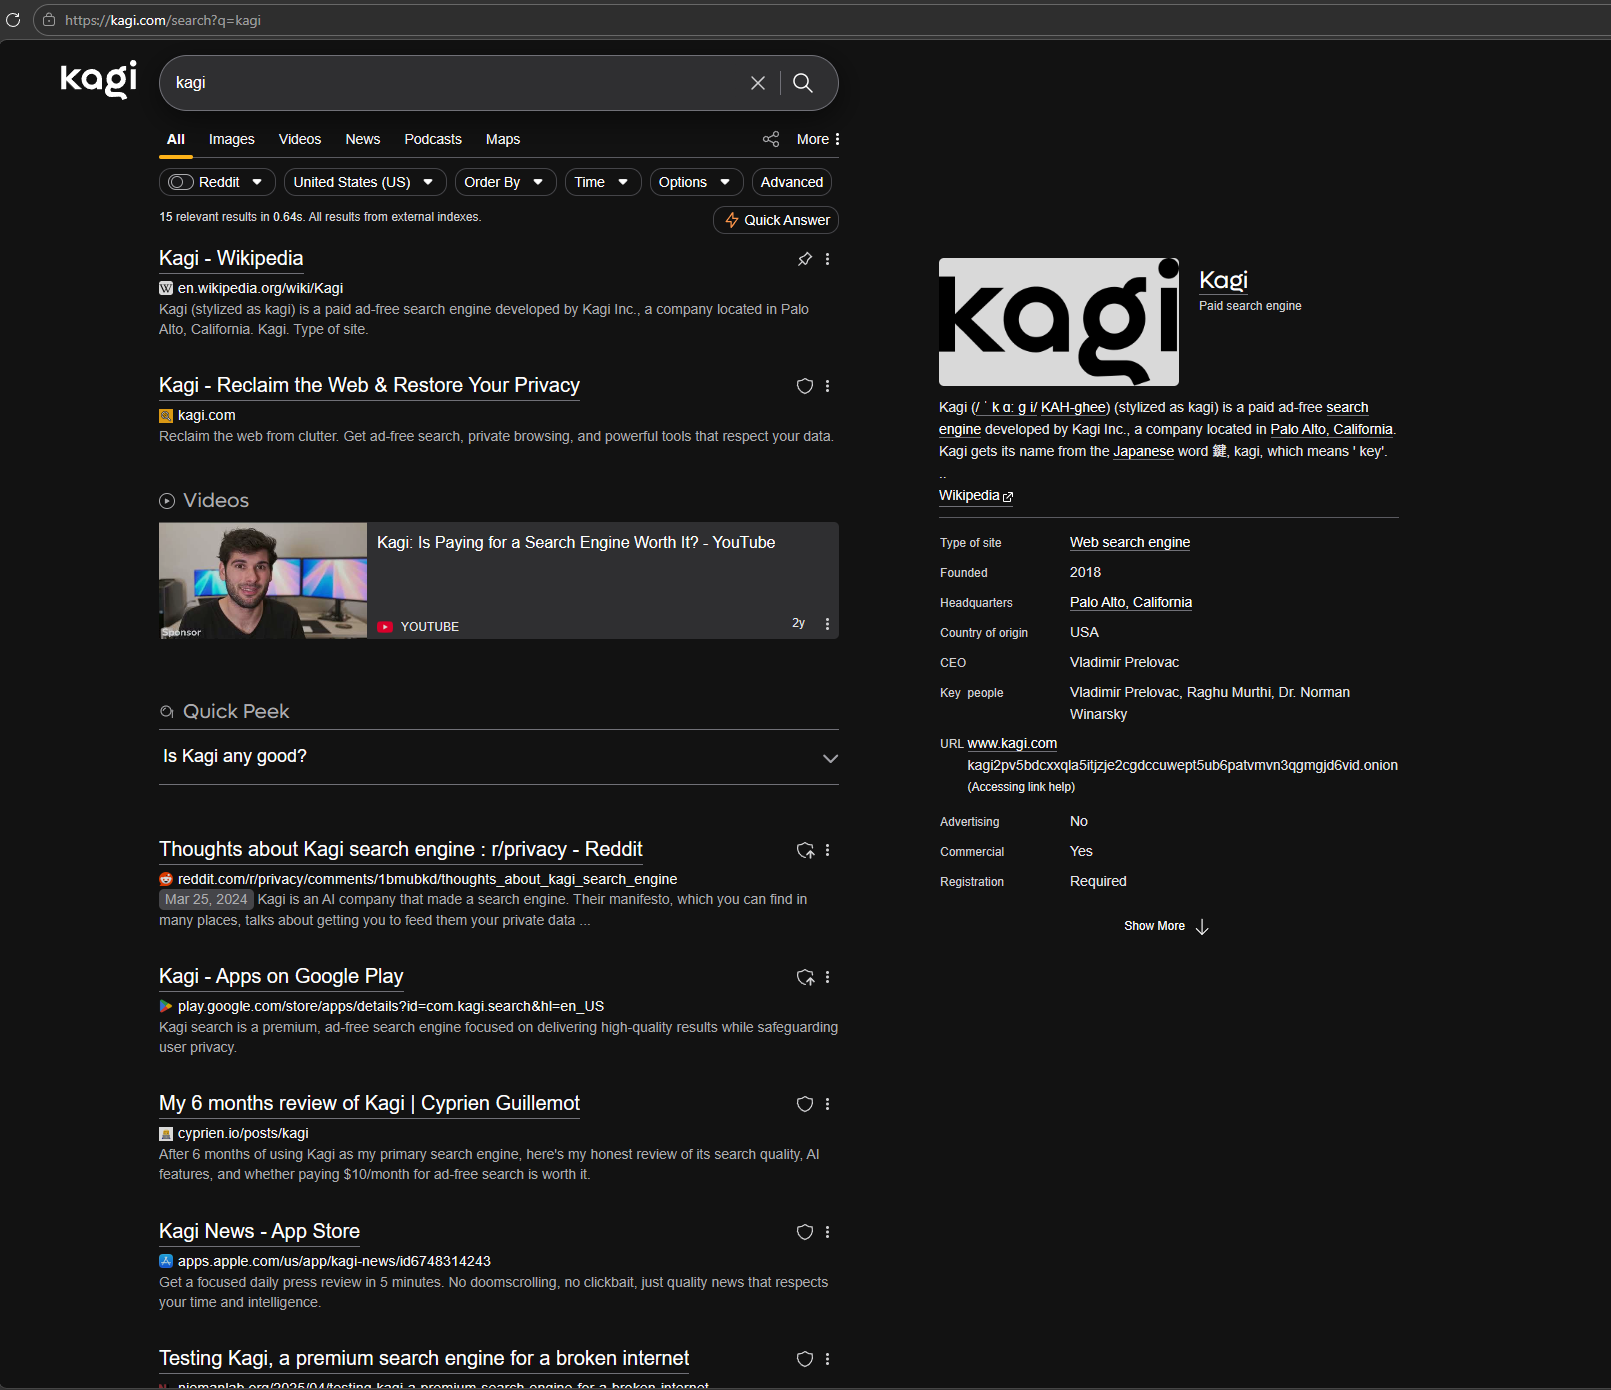1611x1390 pixels.
Task: Pin the Kagi - Wikipedia result
Action: (x=805, y=259)
